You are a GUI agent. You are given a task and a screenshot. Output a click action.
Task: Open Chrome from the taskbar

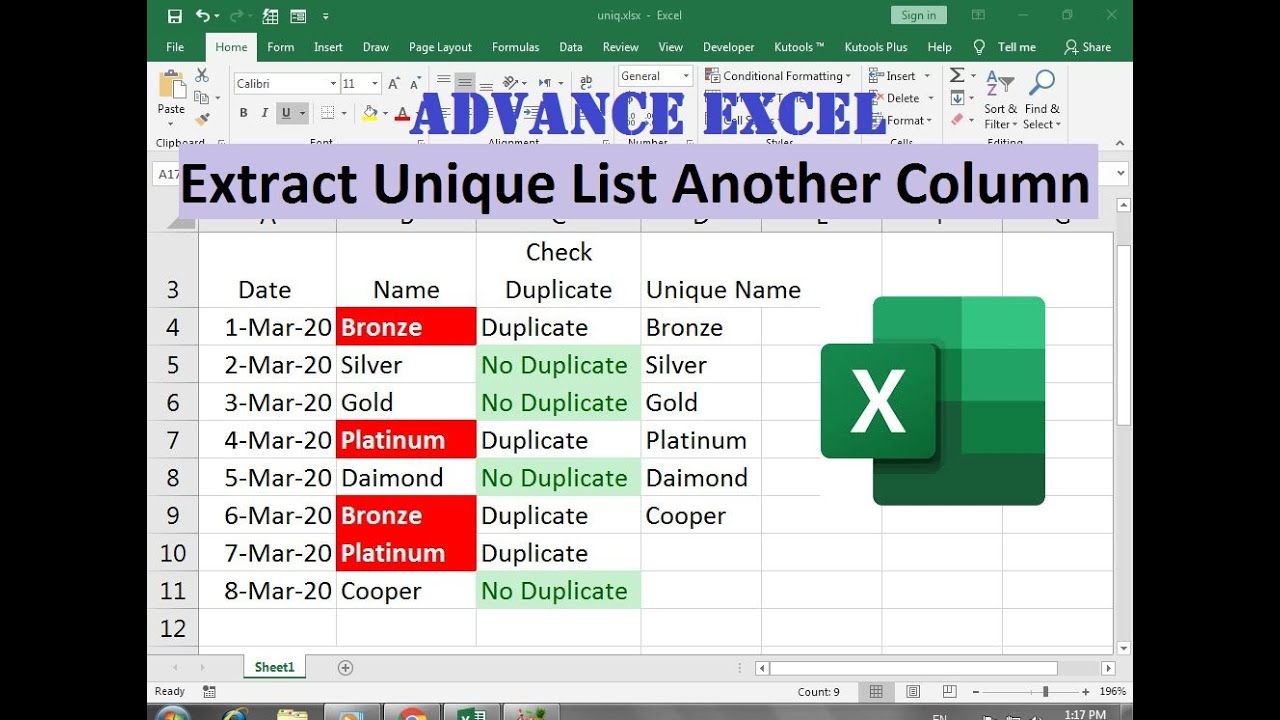click(x=411, y=714)
